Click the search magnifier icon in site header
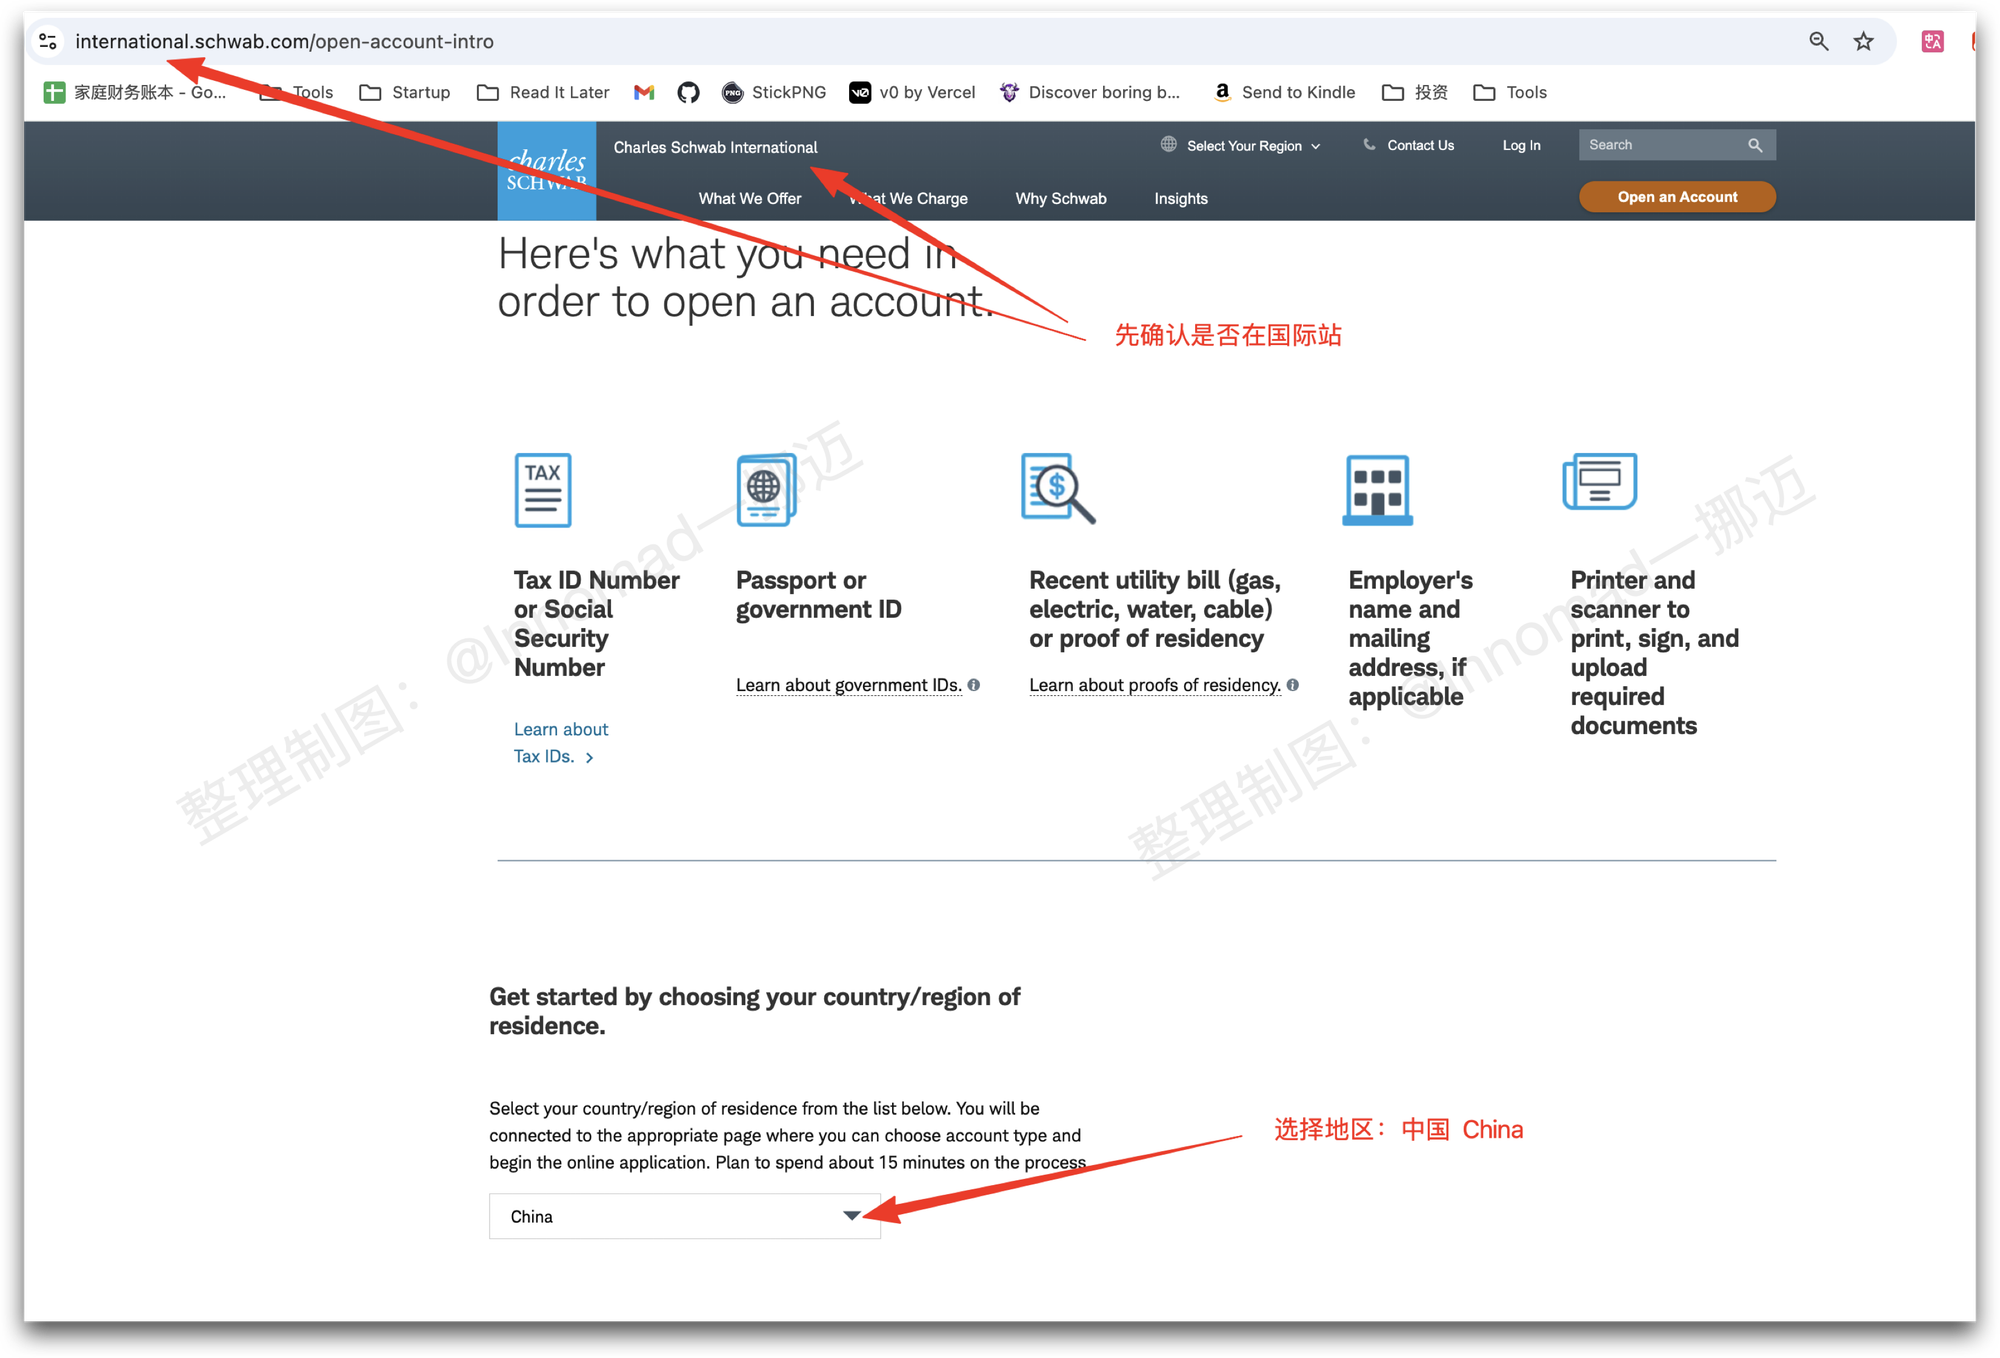 pyautogui.click(x=1755, y=145)
